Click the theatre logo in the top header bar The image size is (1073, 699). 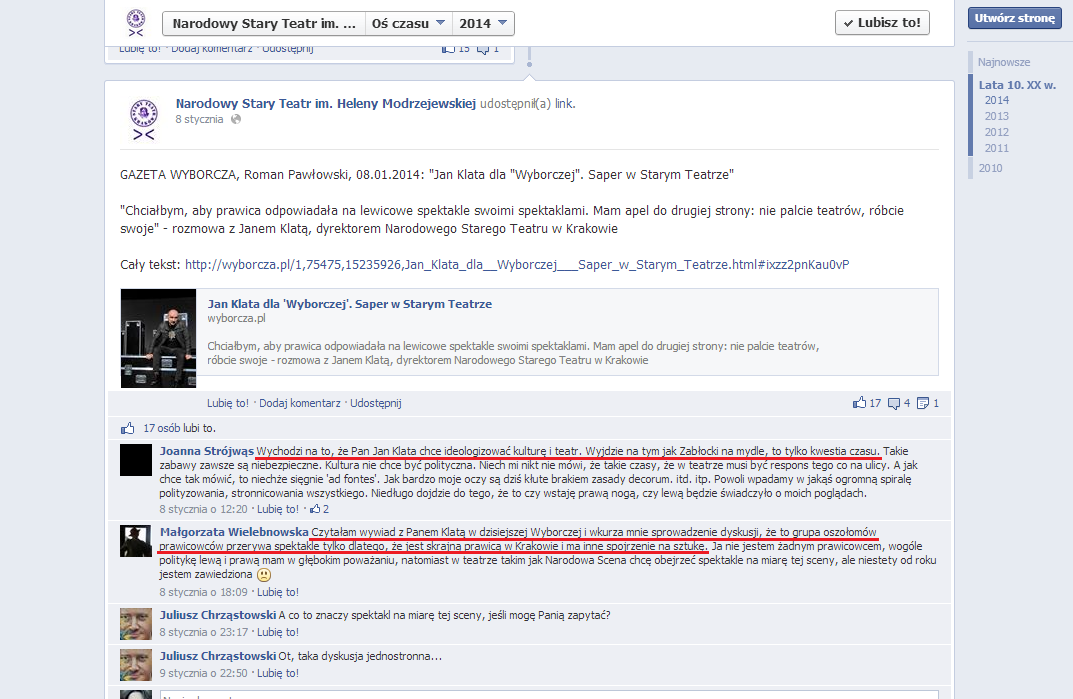point(136,23)
